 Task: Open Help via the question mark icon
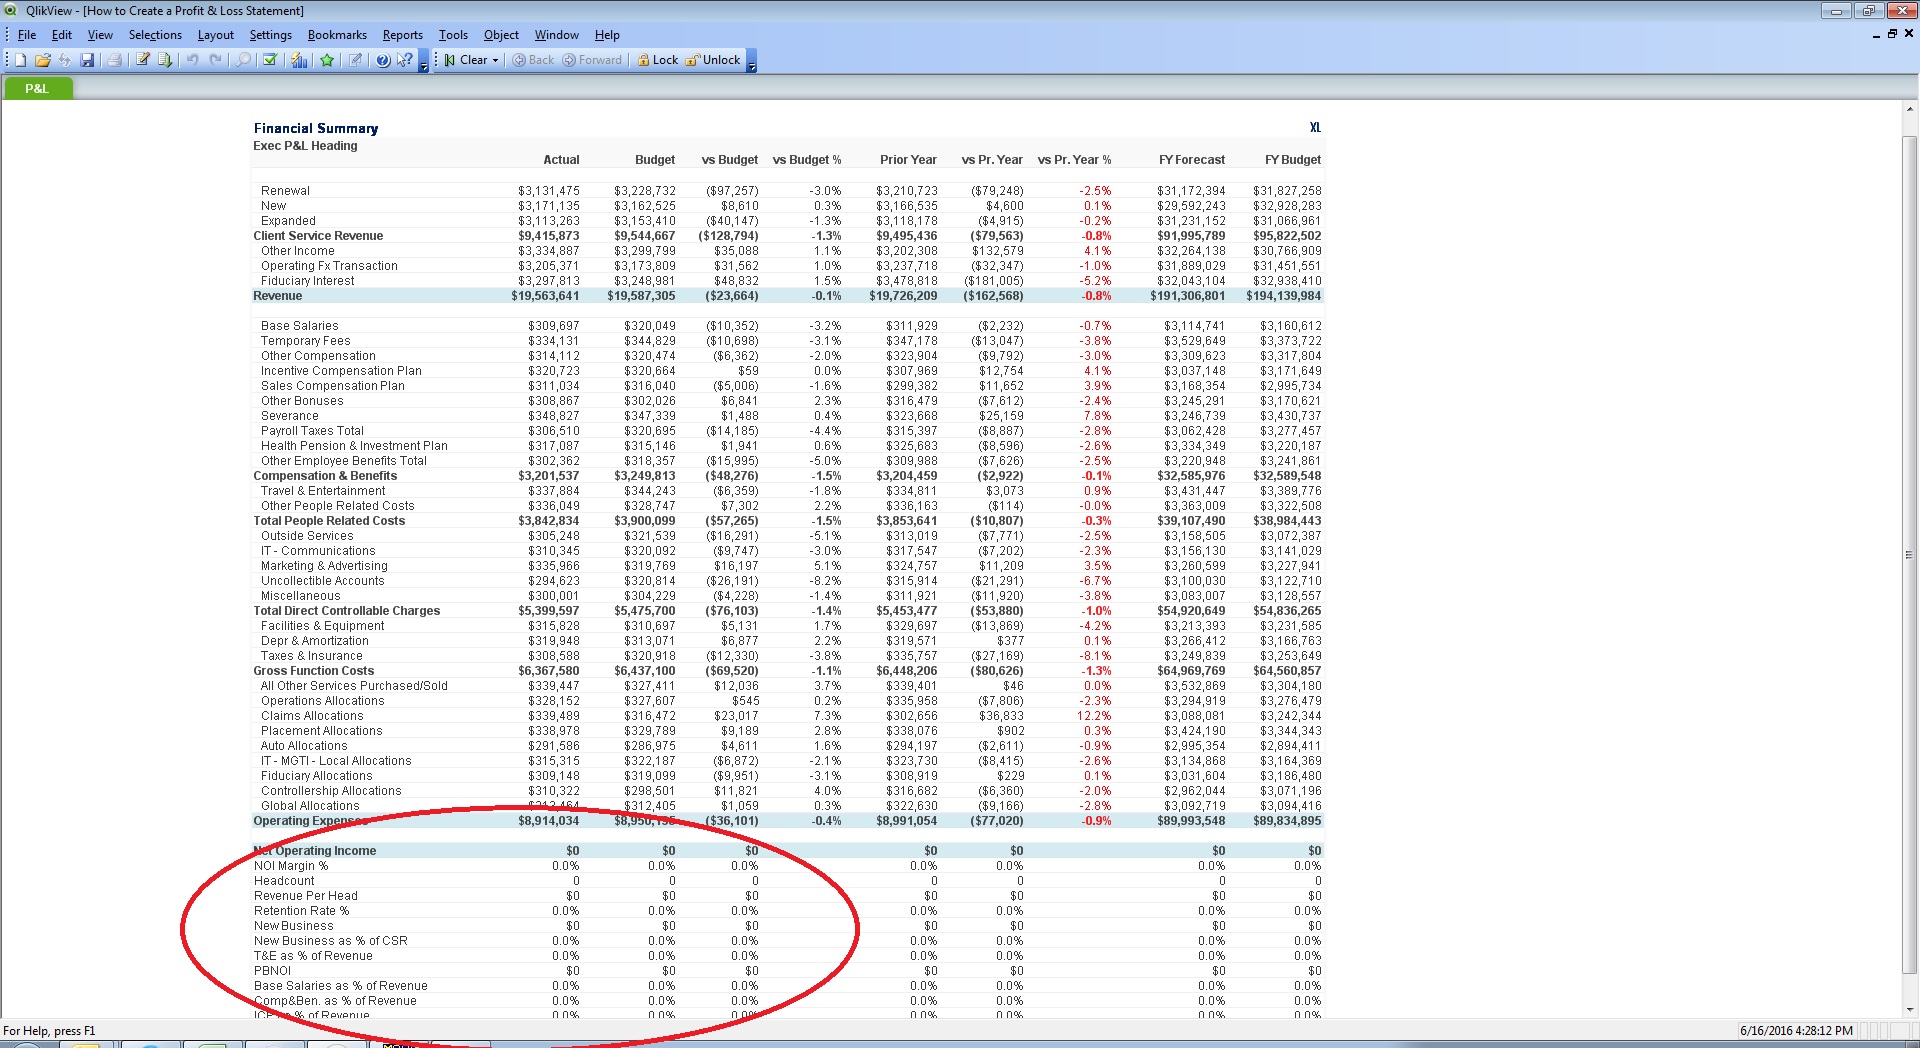(383, 59)
